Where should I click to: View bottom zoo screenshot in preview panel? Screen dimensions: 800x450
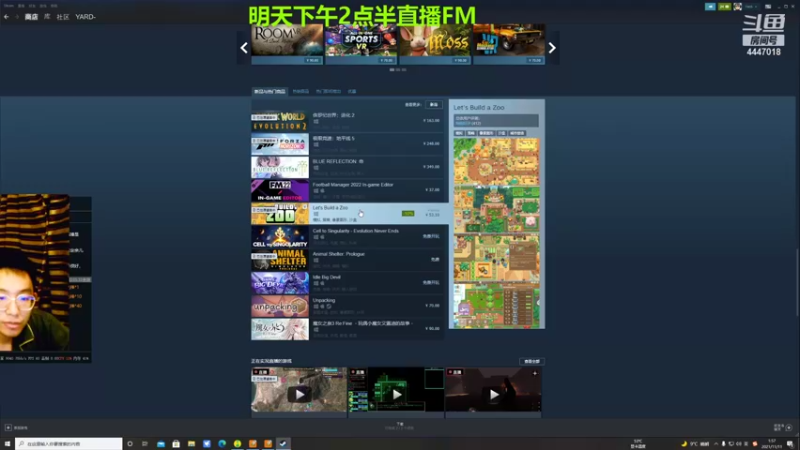tap(496, 305)
